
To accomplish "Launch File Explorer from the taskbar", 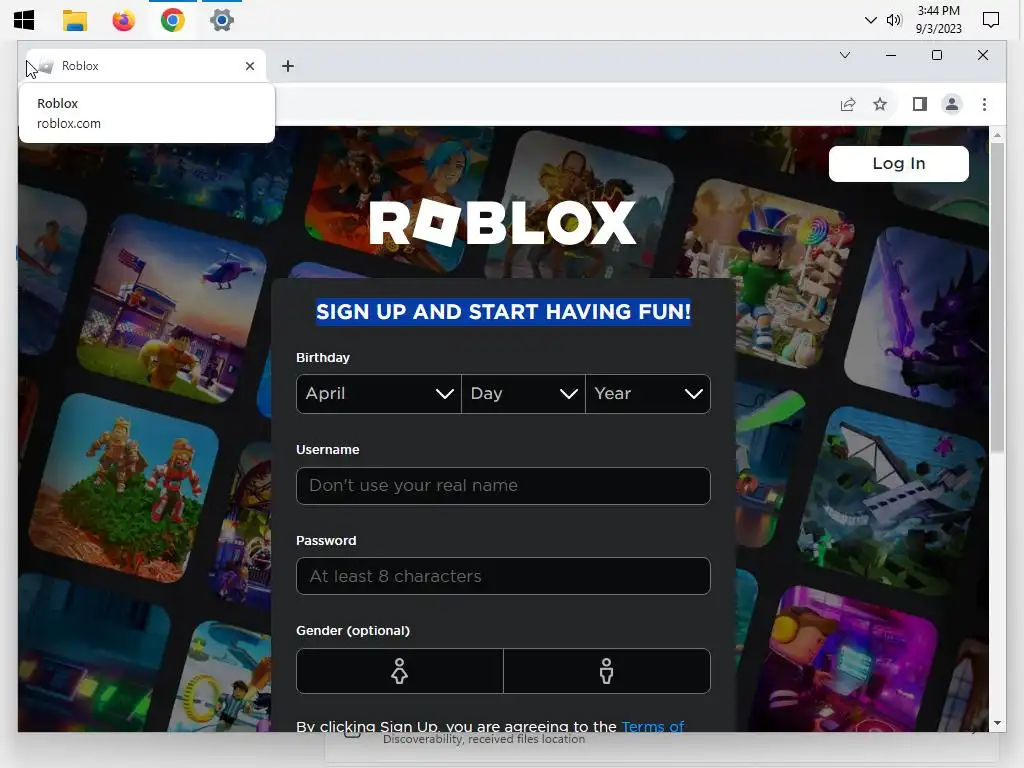I will point(74,20).
